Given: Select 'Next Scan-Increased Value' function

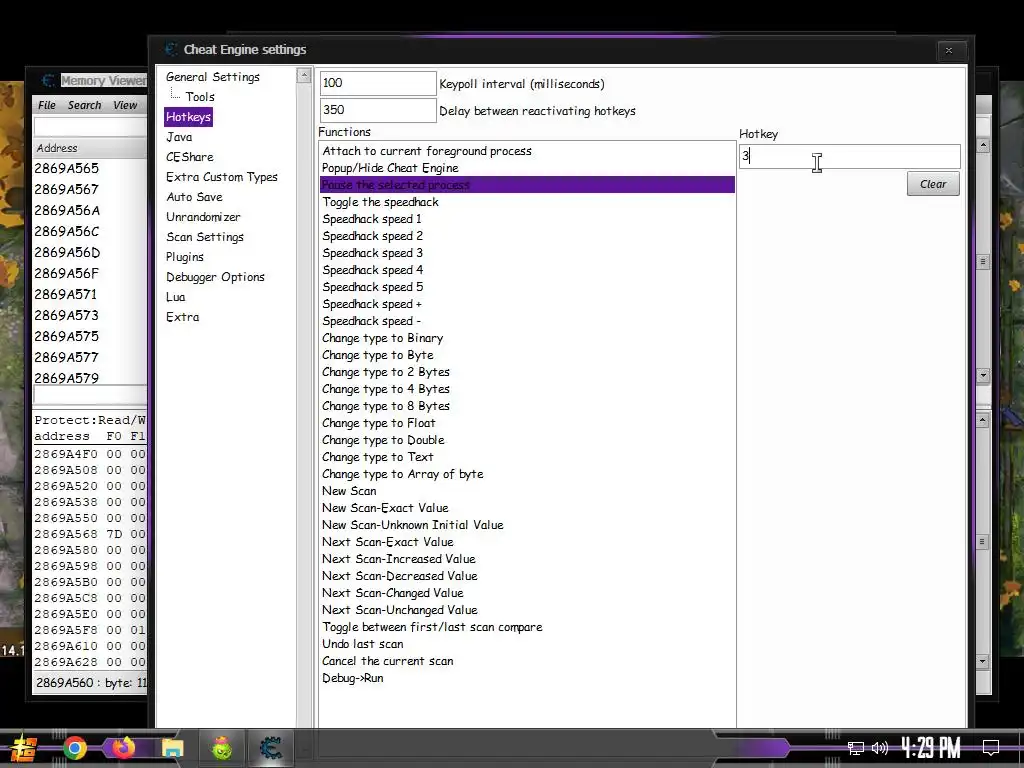Looking at the screenshot, I should pyautogui.click(x=527, y=558).
